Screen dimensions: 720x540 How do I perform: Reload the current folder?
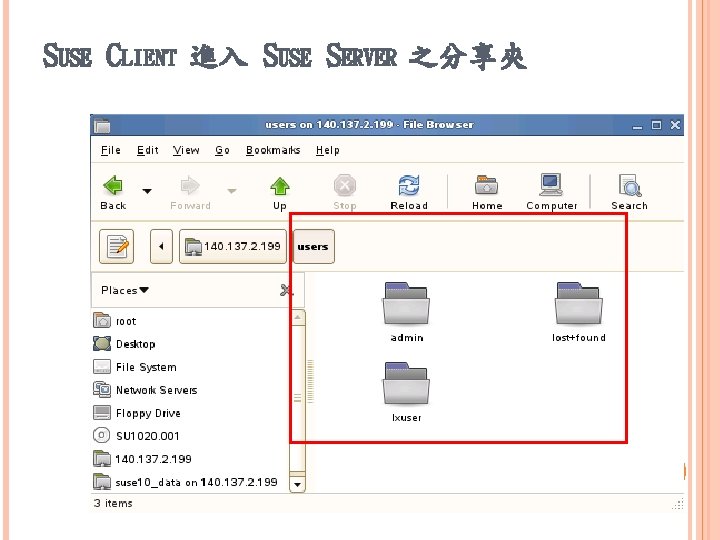tap(409, 186)
